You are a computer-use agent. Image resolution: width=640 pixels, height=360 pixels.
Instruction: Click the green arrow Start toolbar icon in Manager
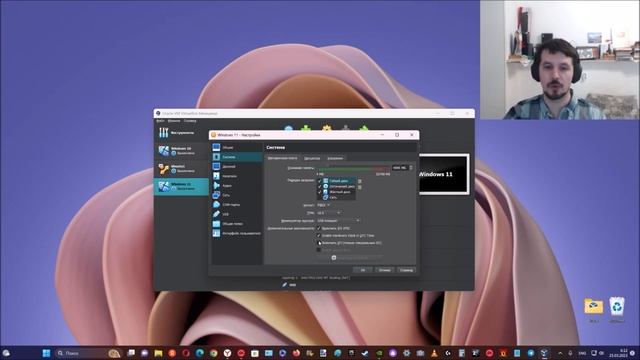coord(364,128)
